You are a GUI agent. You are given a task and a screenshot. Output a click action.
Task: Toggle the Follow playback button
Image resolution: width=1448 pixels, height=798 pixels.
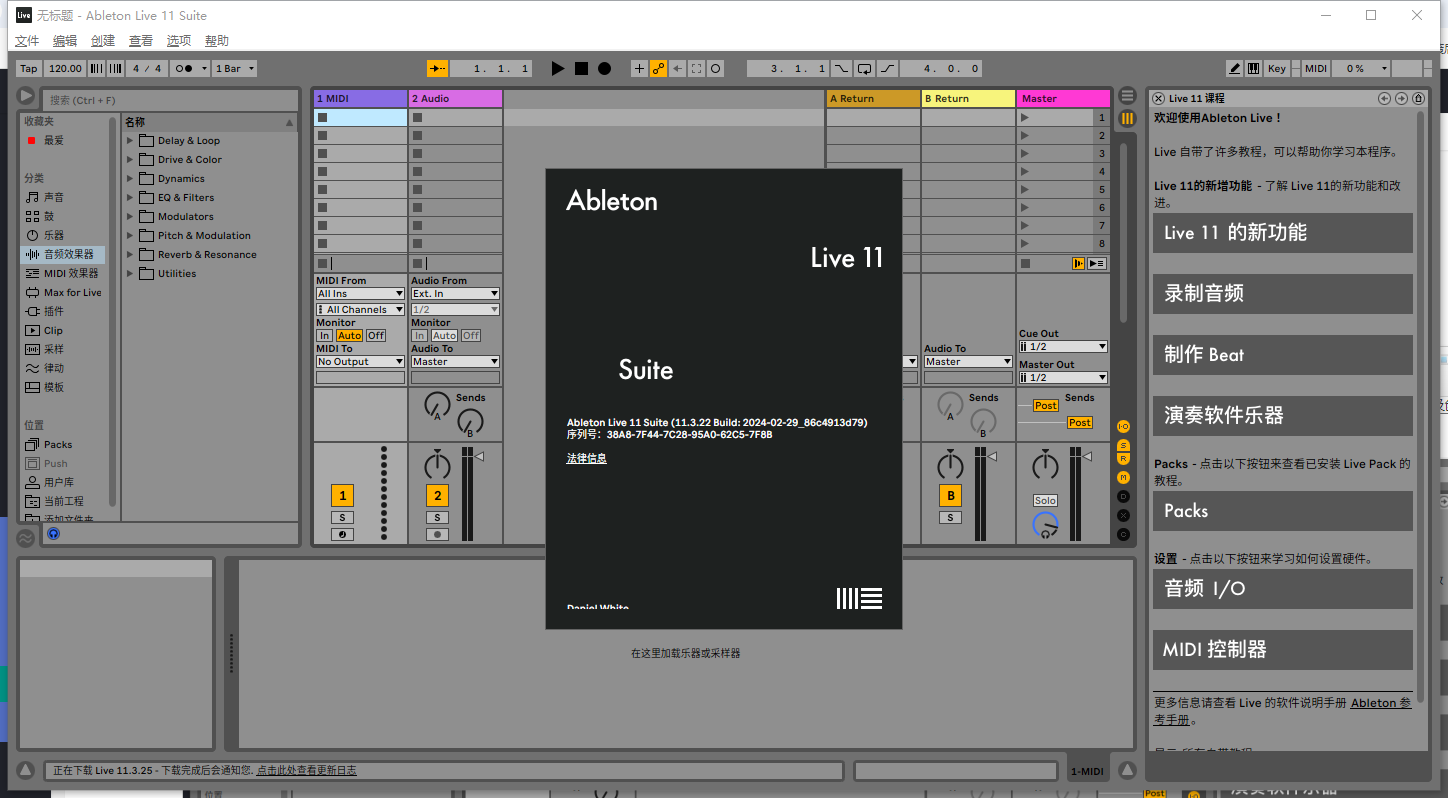tap(438, 69)
